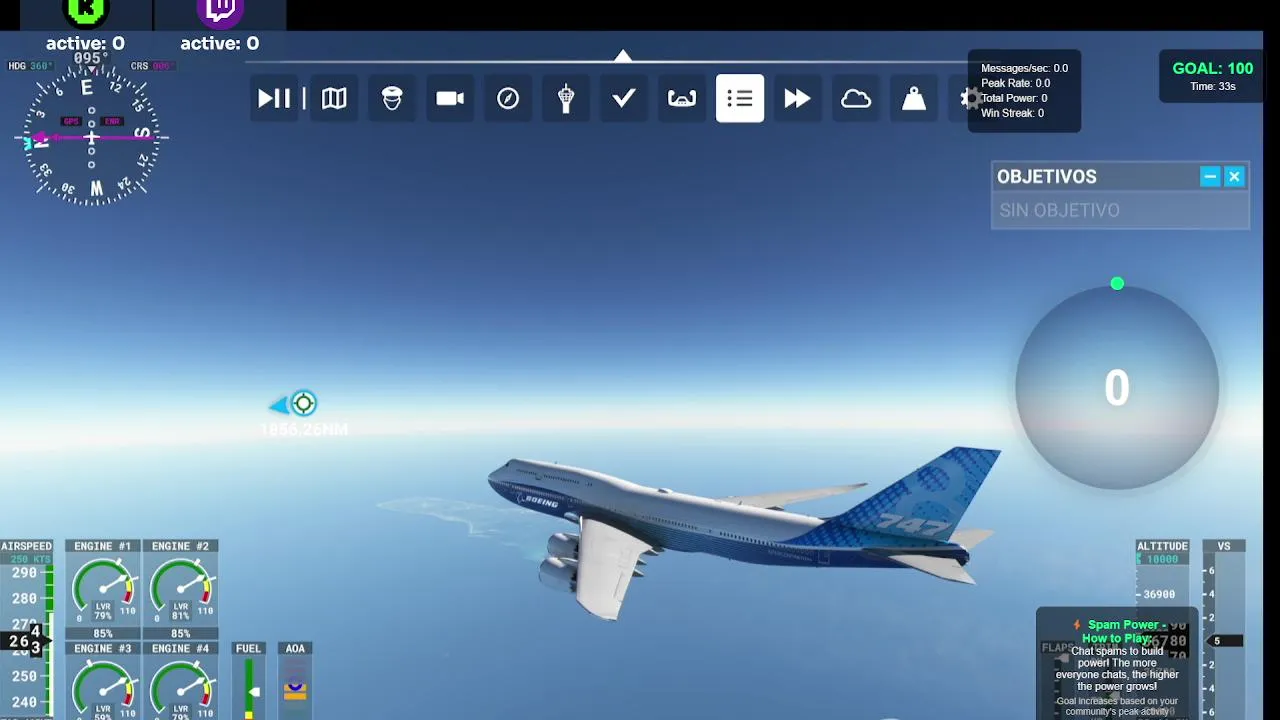Click the power meter circle showing 0

click(x=1117, y=388)
